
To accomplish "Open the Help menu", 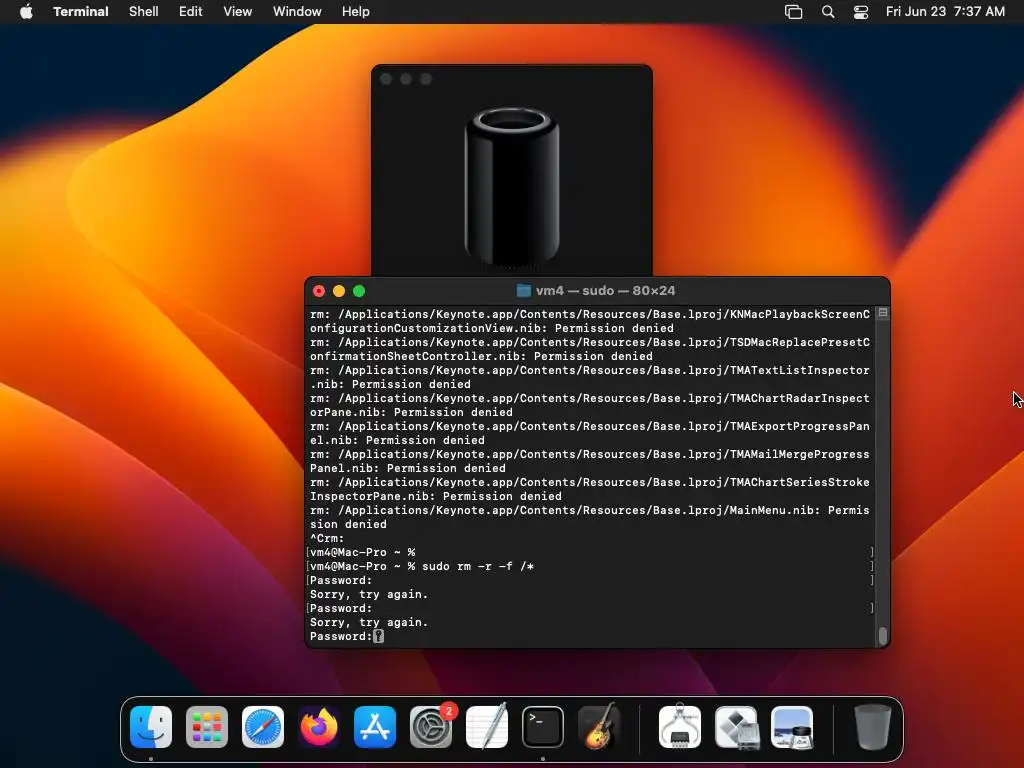I will (356, 12).
